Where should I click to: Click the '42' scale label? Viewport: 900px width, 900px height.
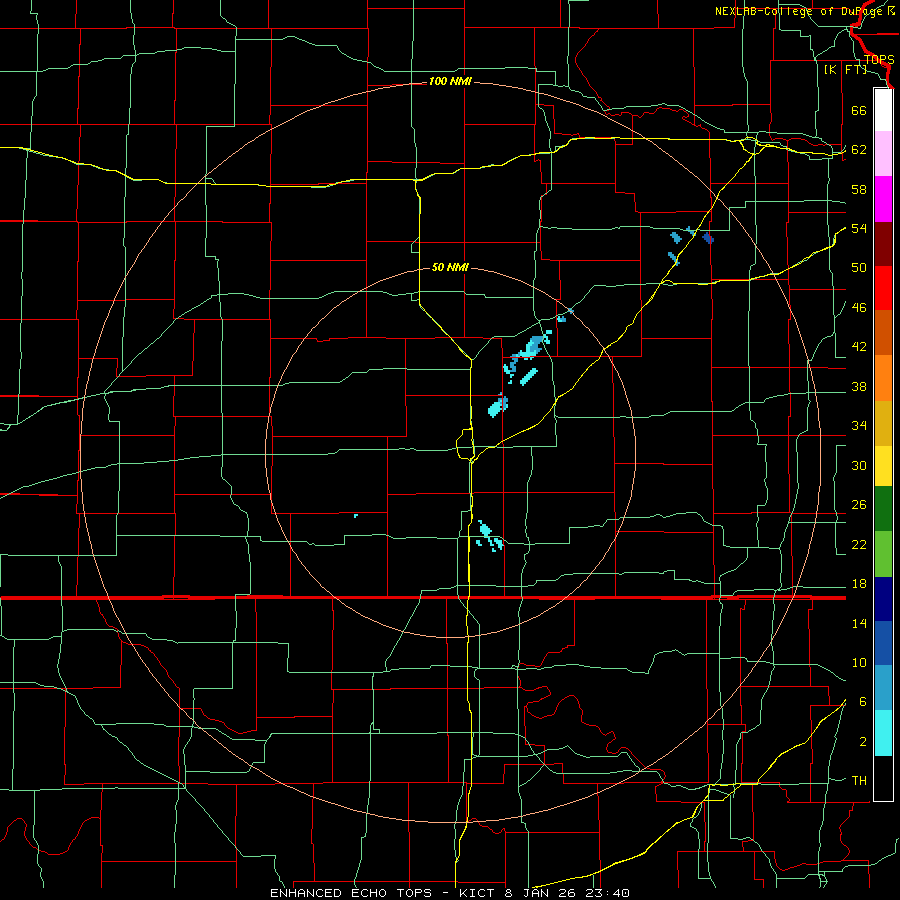point(859,347)
